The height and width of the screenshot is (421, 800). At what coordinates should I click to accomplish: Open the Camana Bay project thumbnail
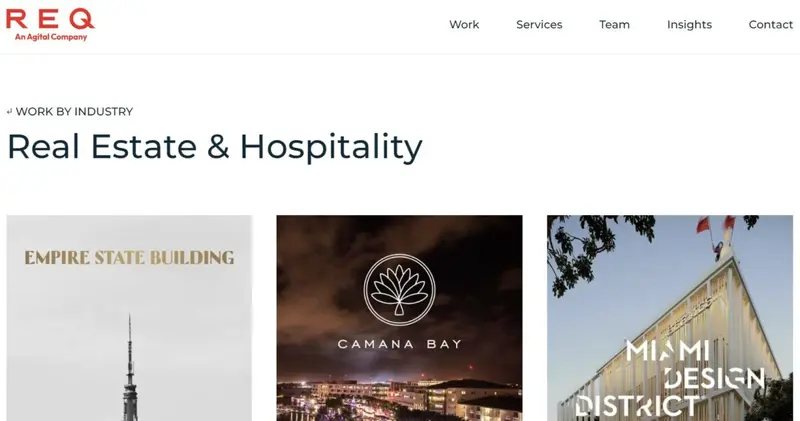(x=399, y=318)
